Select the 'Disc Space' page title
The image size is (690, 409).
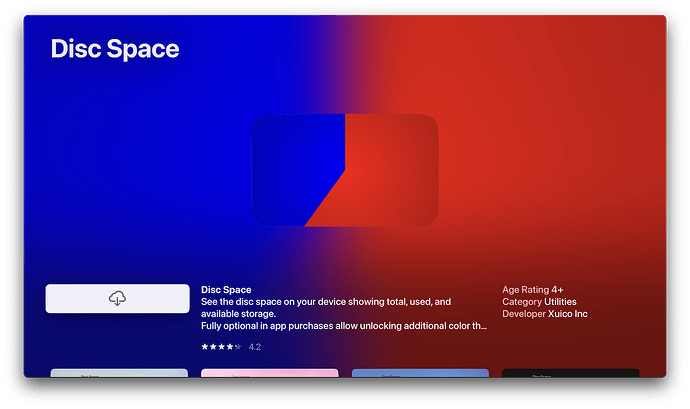(115, 48)
